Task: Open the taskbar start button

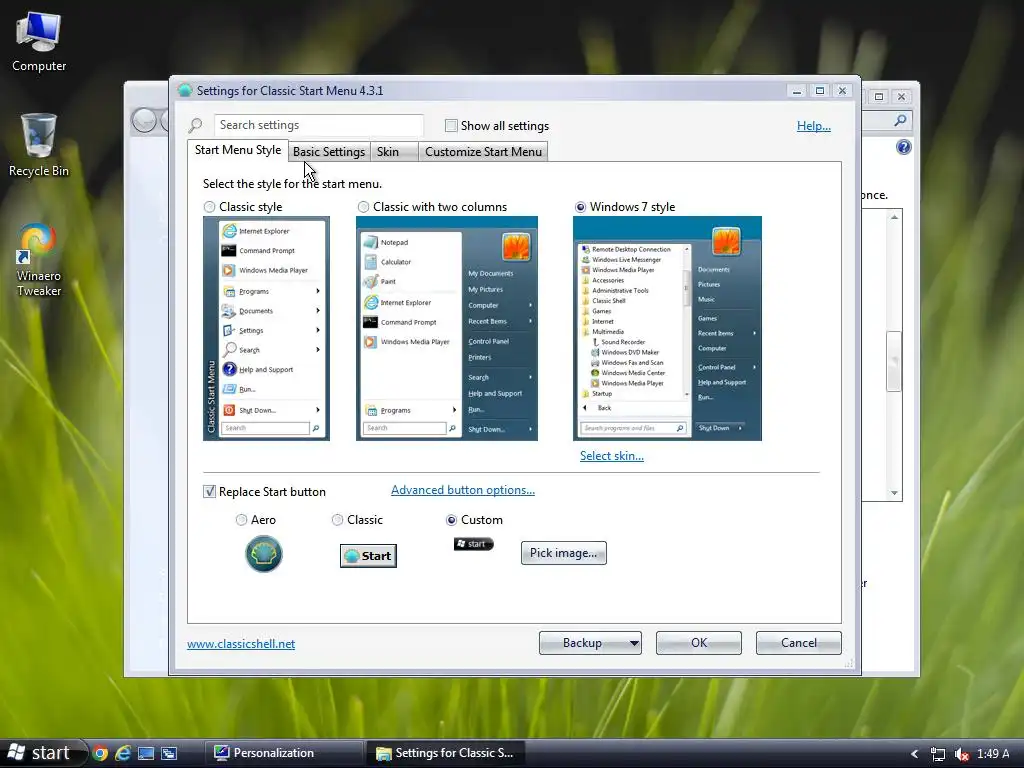Action: [42, 753]
